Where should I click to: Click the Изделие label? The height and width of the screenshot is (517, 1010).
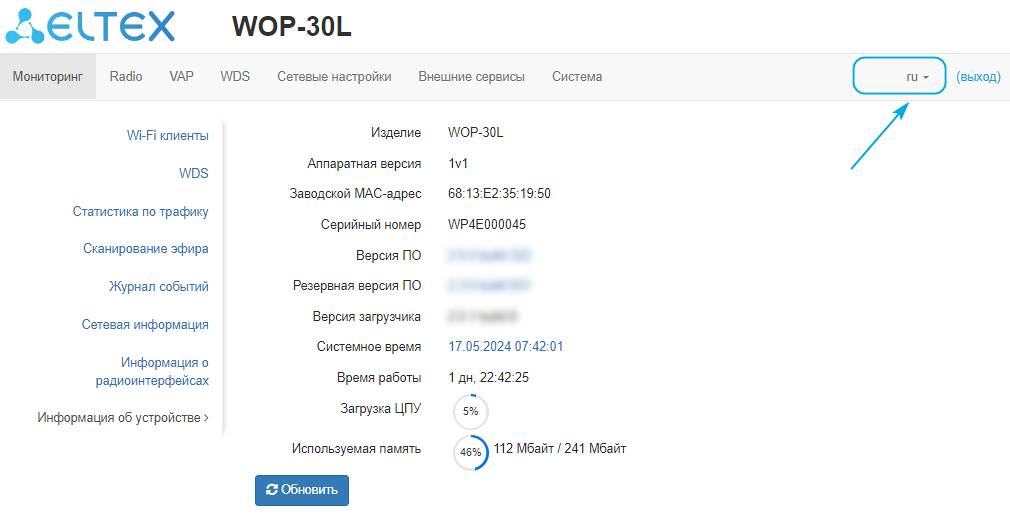[x=395, y=133]
